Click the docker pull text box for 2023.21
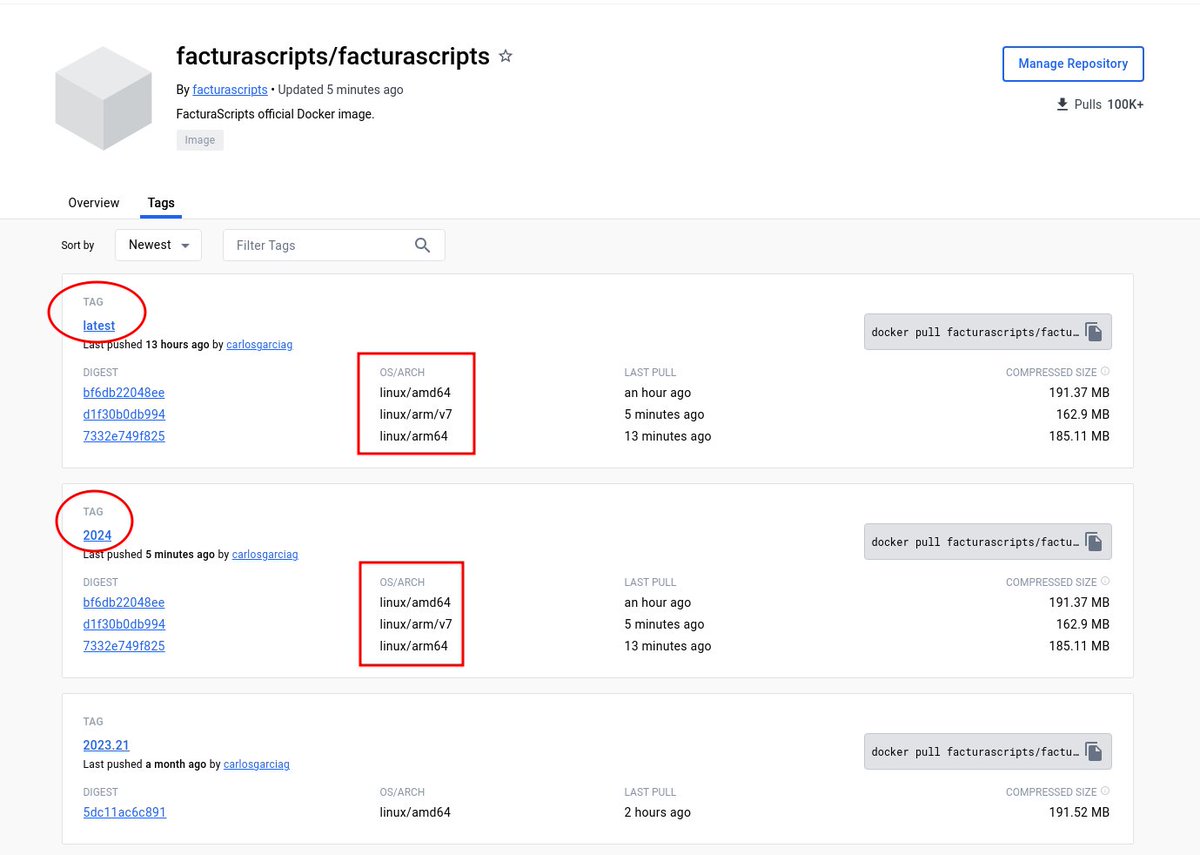The width and height of the screenshot is (1200, 855). tap(975, 752)
